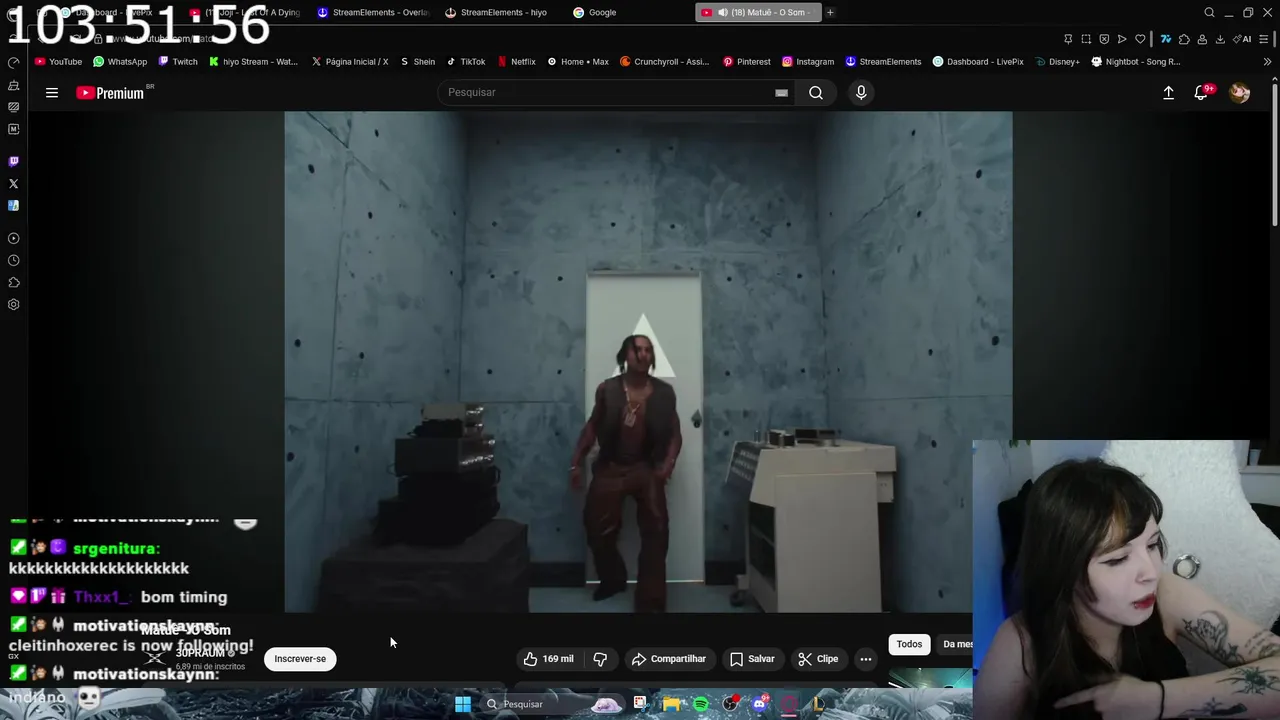Open the Home • Max bookmark
The height and width of the screenshot is (720, 1280).
[x=578, y=61]
